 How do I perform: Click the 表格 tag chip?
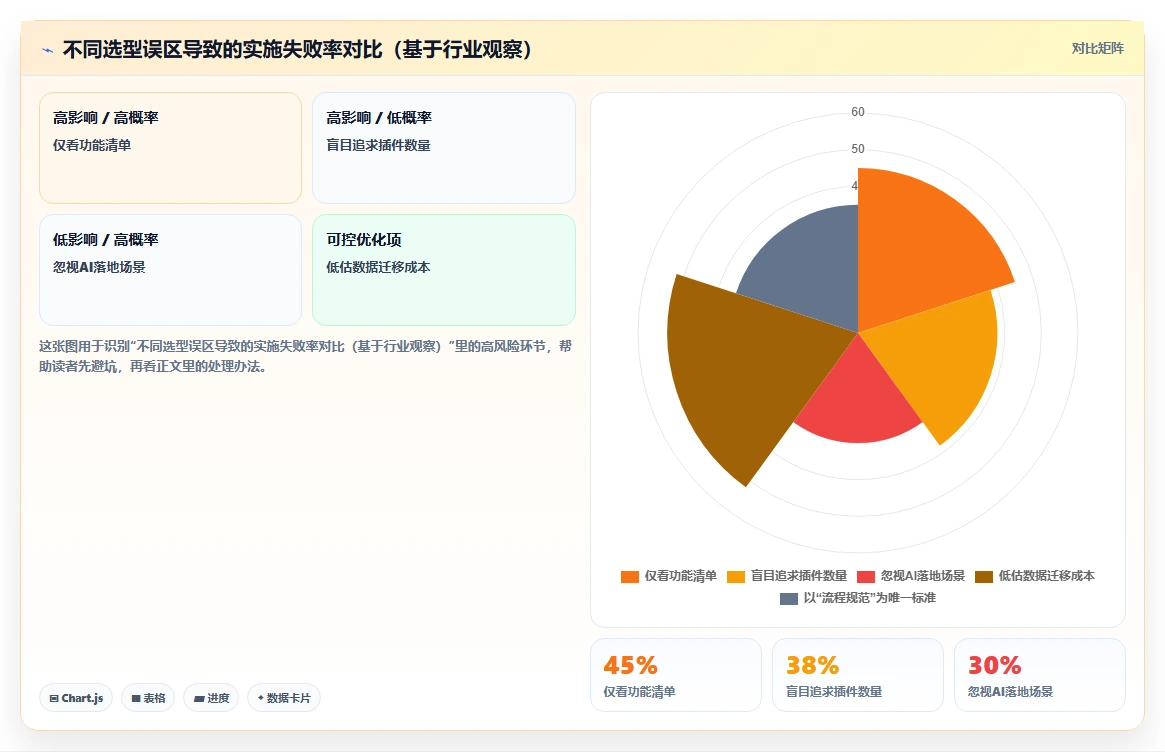click(148, 698)
